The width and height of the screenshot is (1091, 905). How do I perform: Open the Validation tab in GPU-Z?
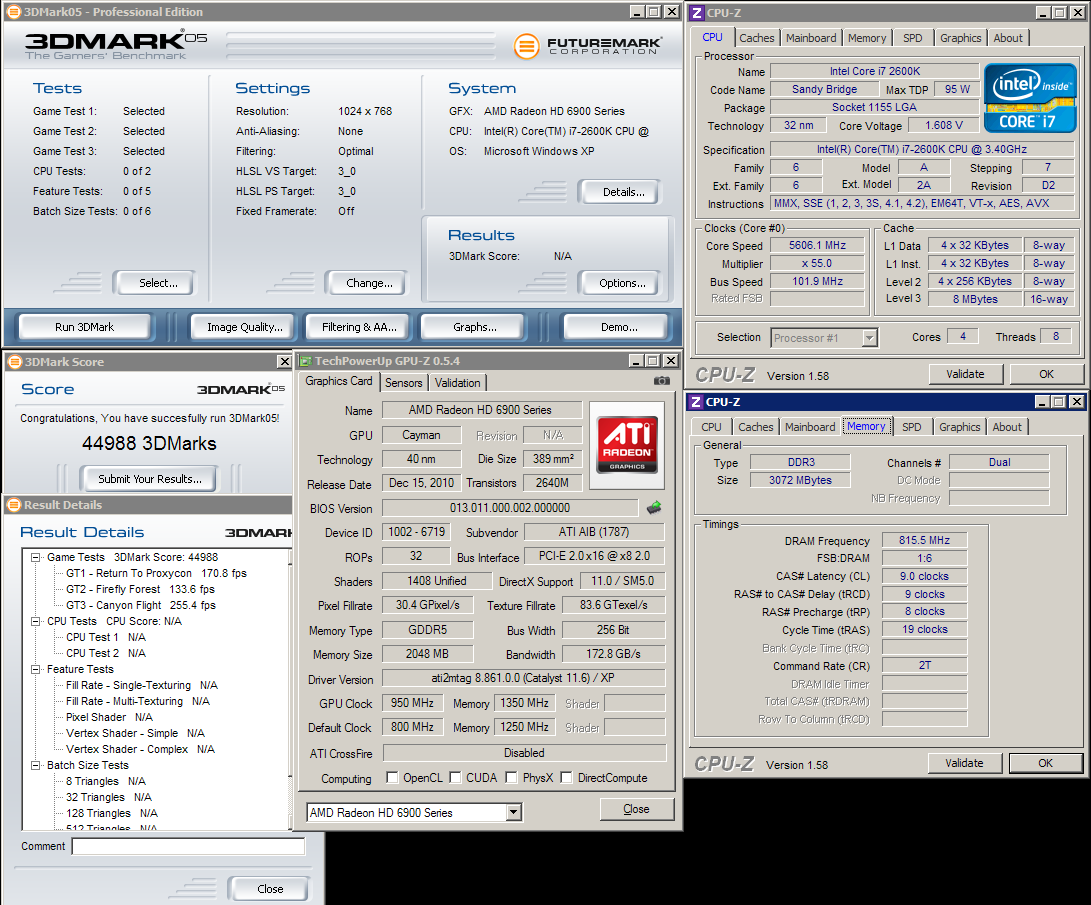point(458,383)
